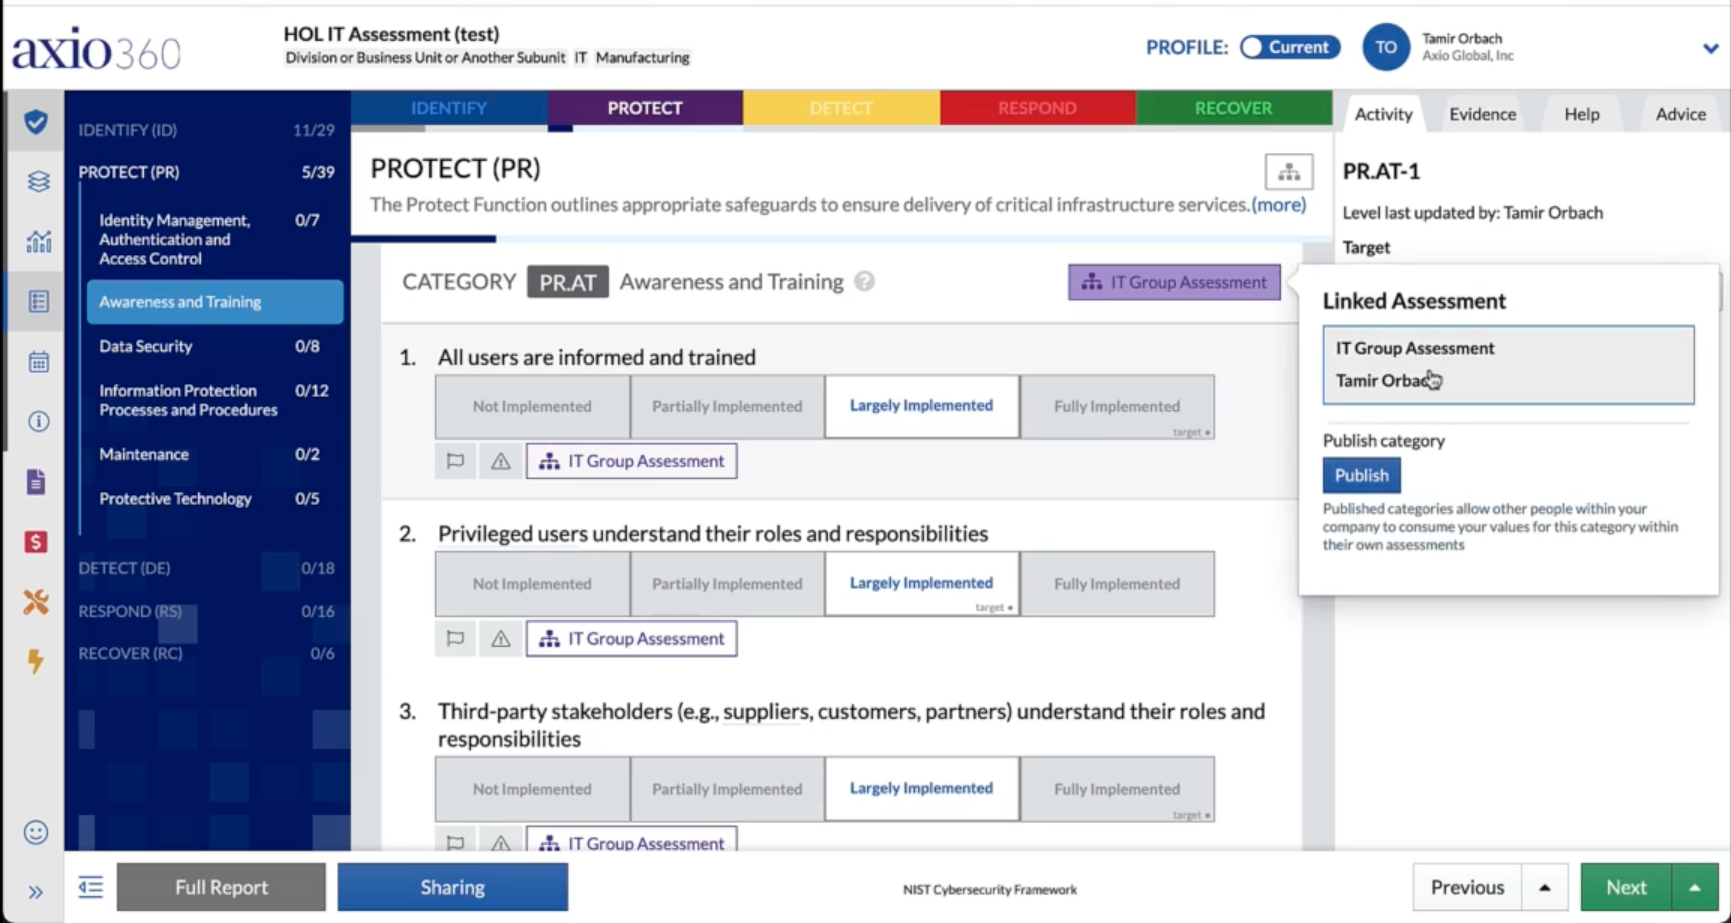Click the hierarchy icon next to PROTECT (PR) header
The image size is (1731, 923).
[x=1288, y=172]
